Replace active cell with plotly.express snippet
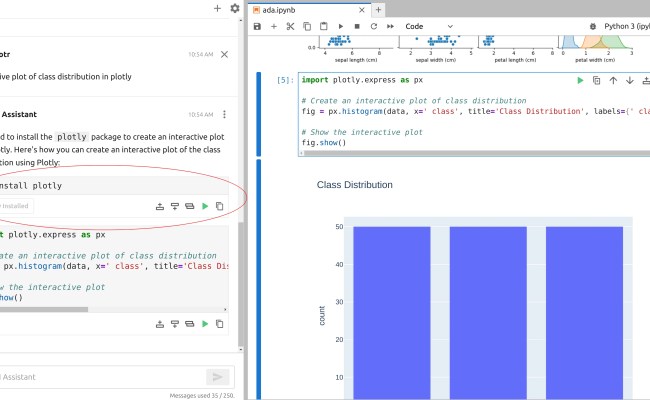The height and width of the screenshot is (400, 650). pos(189,324)
